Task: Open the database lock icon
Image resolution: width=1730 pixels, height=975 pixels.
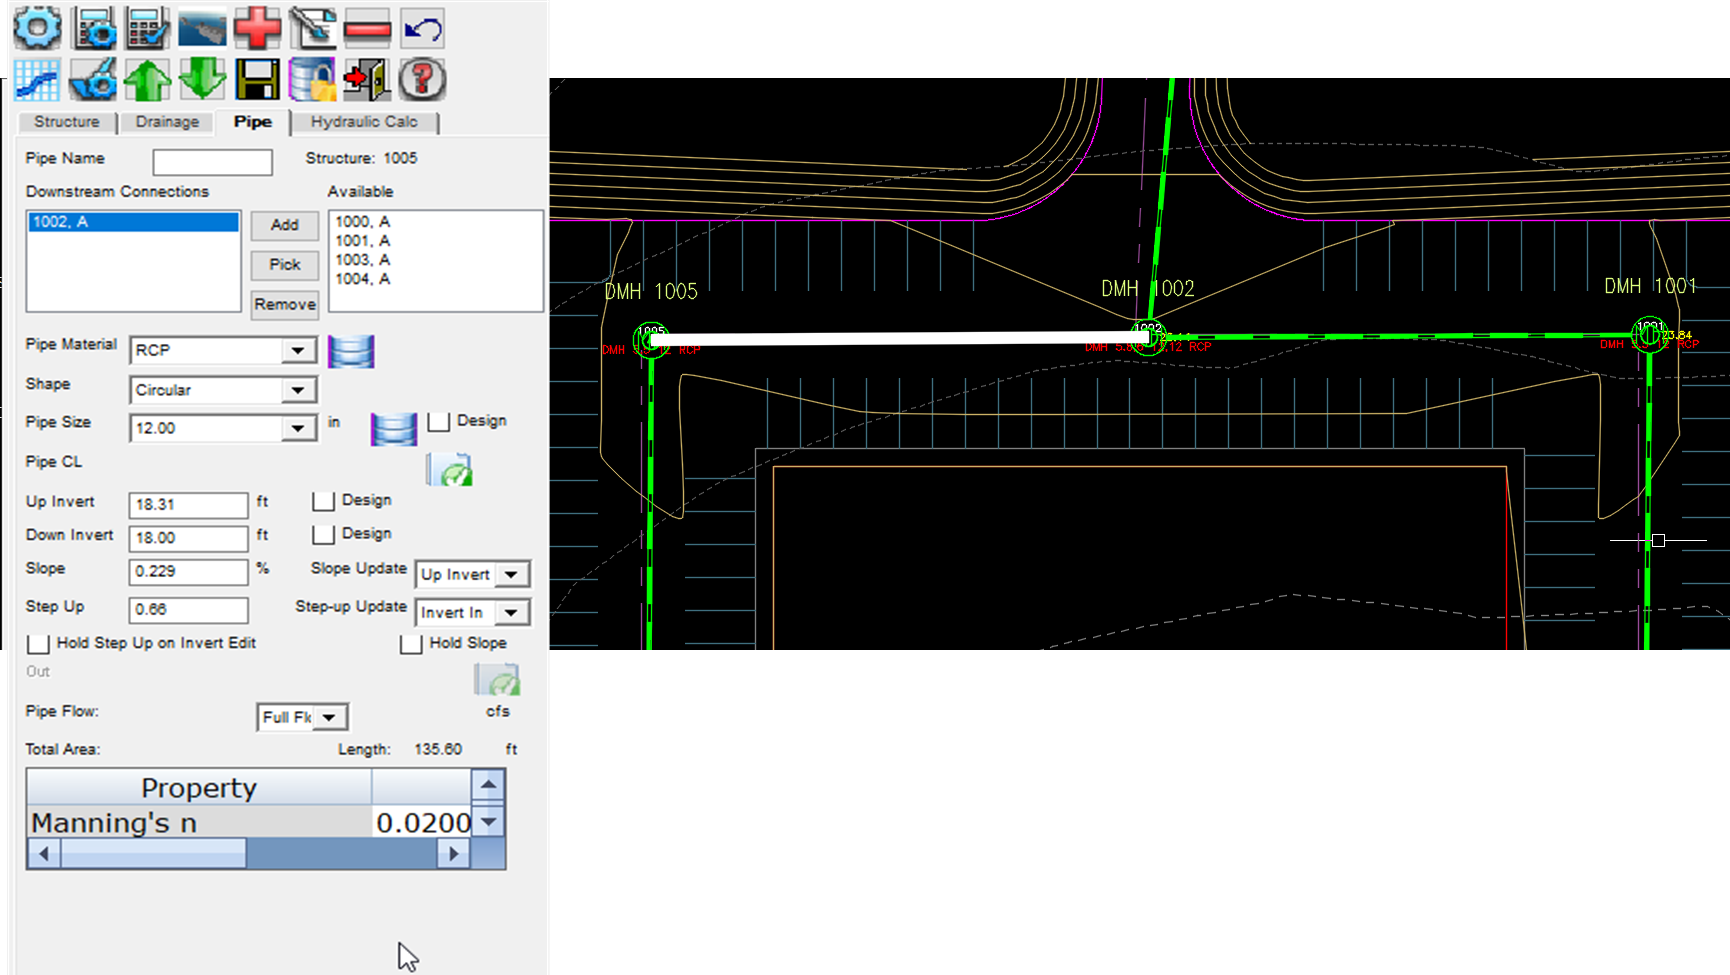Action: (x=310, y=80)
